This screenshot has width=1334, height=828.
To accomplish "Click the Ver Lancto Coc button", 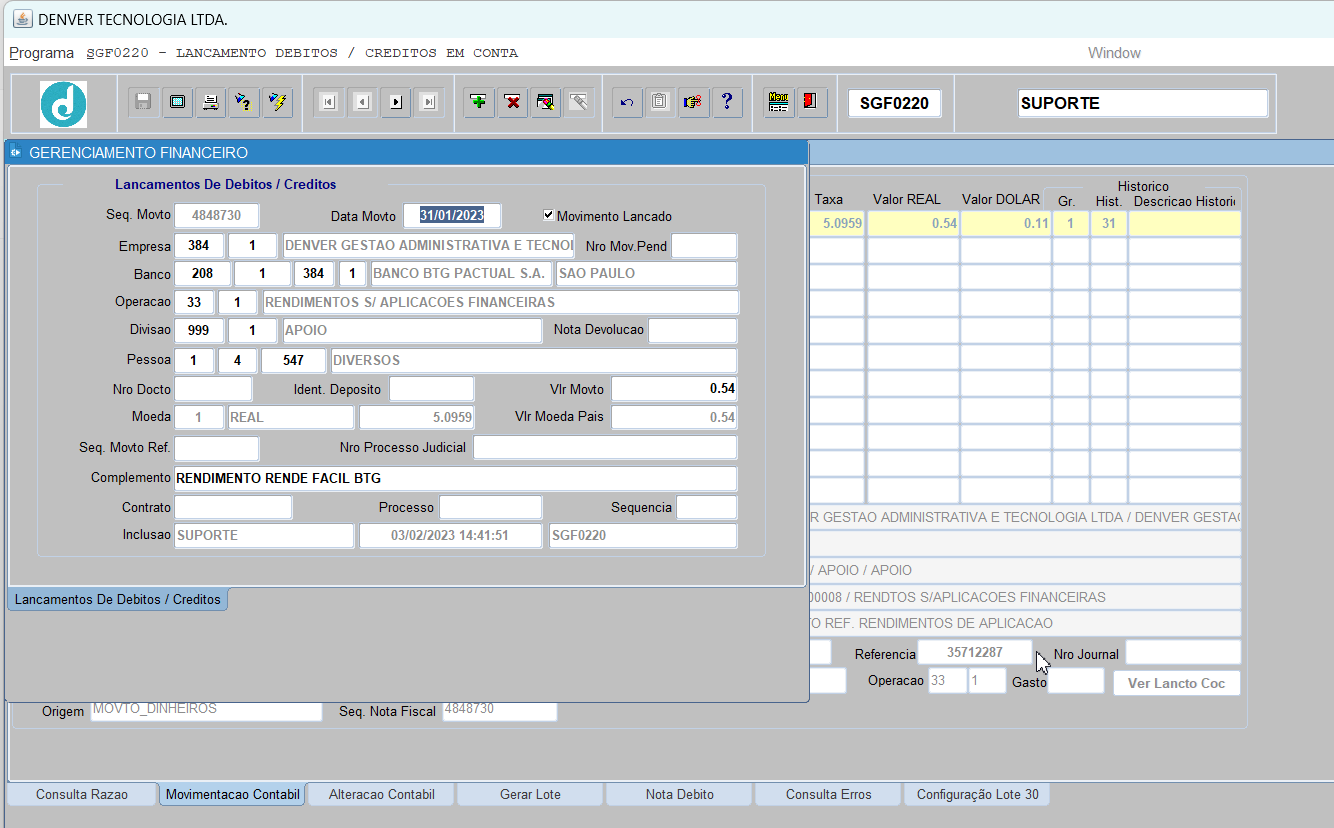I will [x=1176, y=683].
